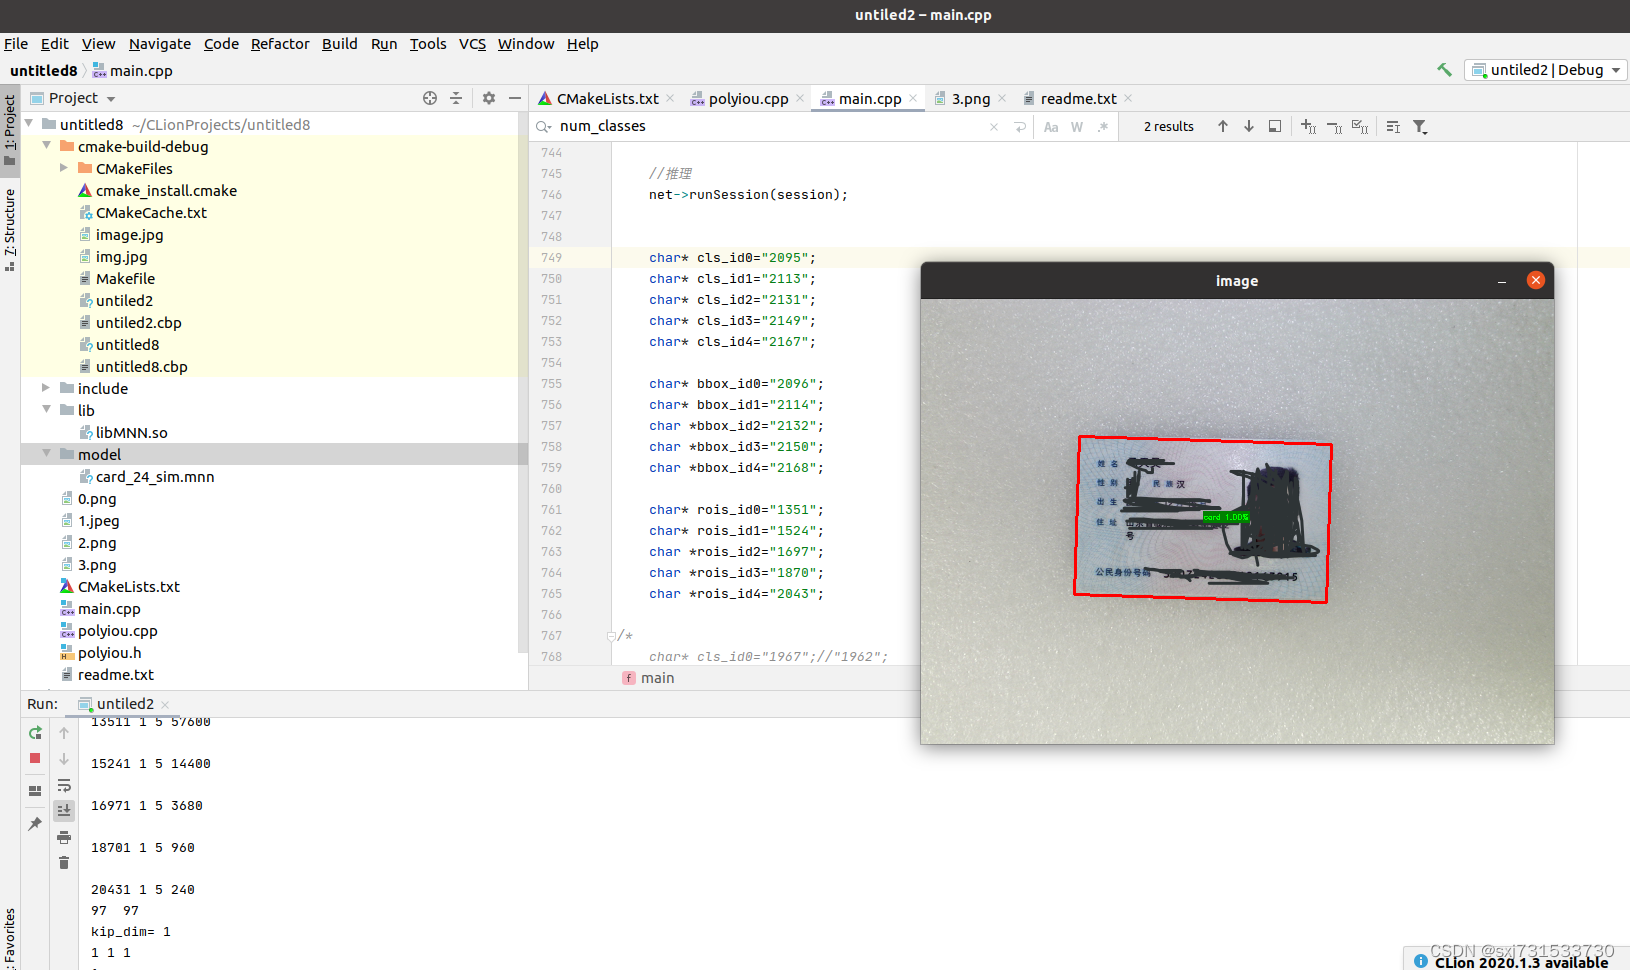Click the locate file target icon
This screenshot has width=1630, height=970.
tap(430, 98)
